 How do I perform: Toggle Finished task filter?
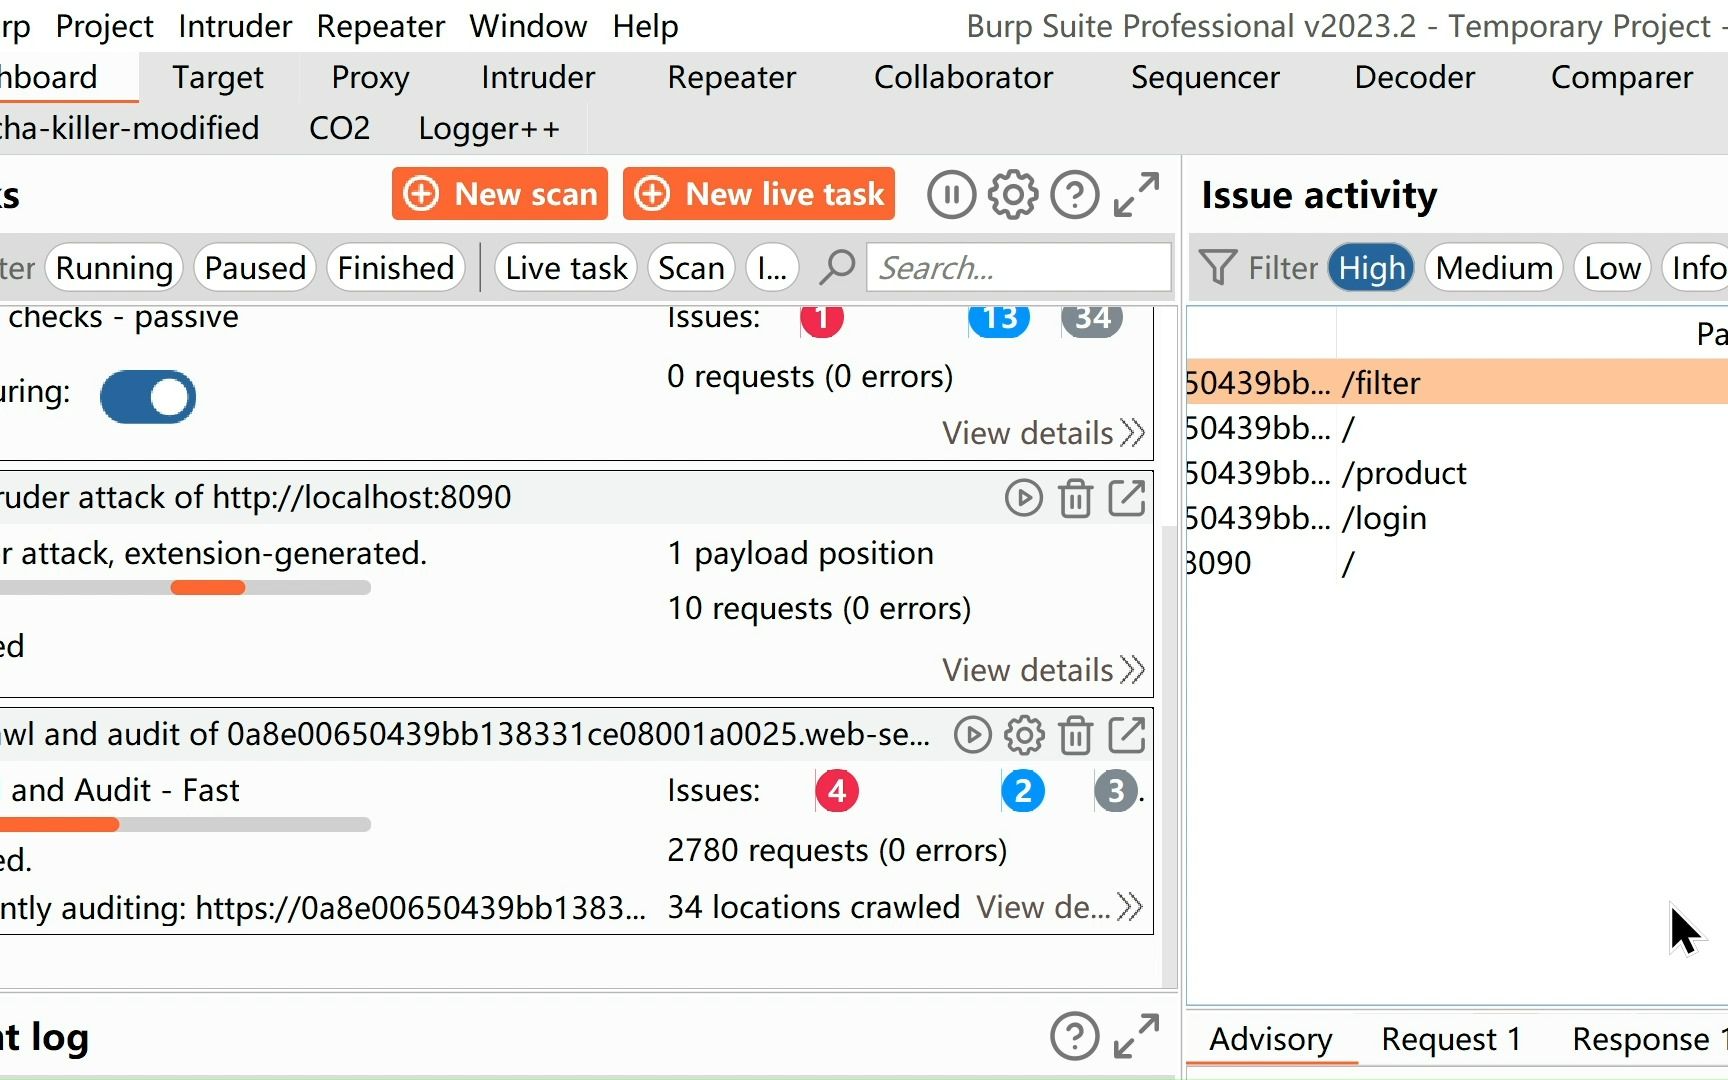click(x=396, y=268)
